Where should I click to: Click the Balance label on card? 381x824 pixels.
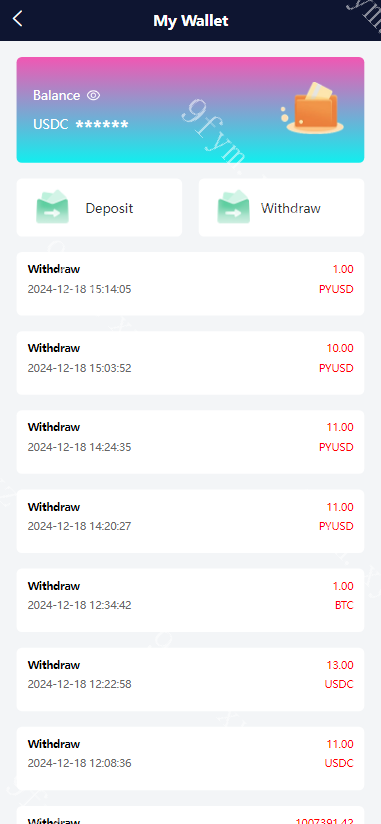click(x=57, y=95)
